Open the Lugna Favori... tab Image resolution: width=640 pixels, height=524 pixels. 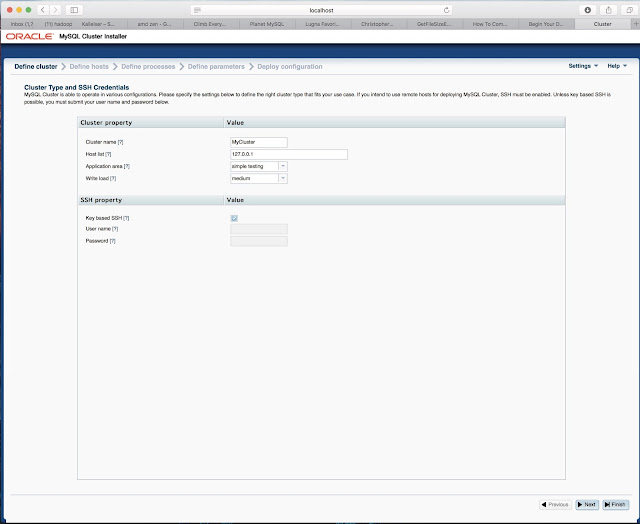[x=322, y=24]
